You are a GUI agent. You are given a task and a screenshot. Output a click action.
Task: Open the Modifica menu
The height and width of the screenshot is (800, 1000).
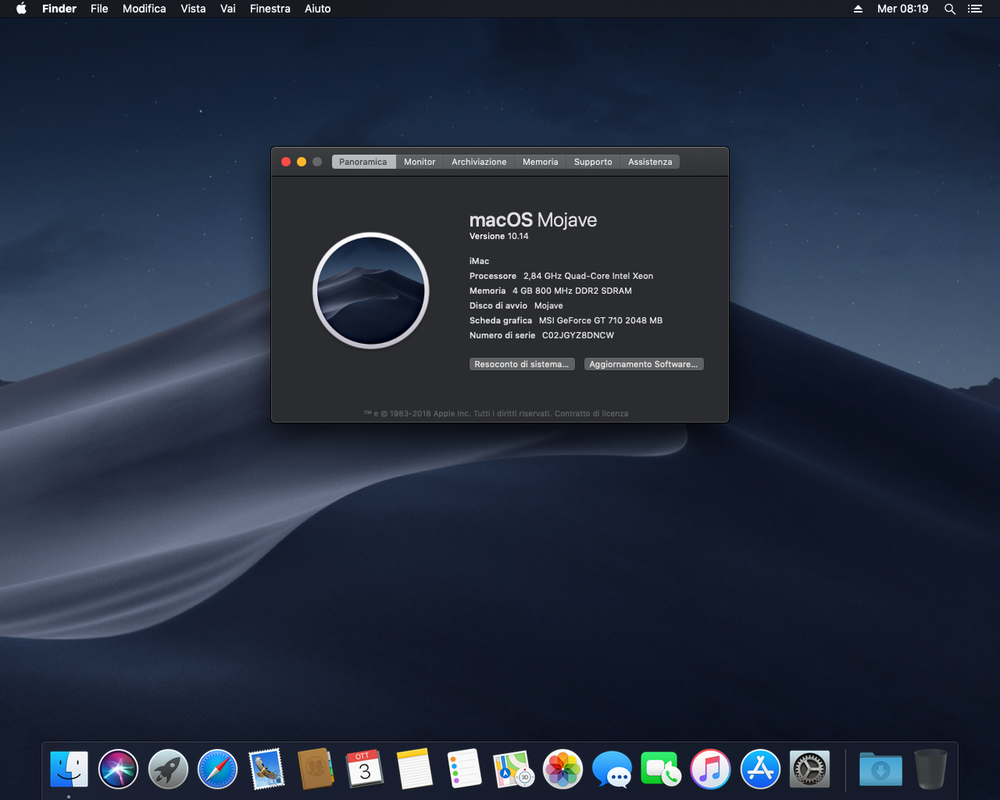(144, 8)
